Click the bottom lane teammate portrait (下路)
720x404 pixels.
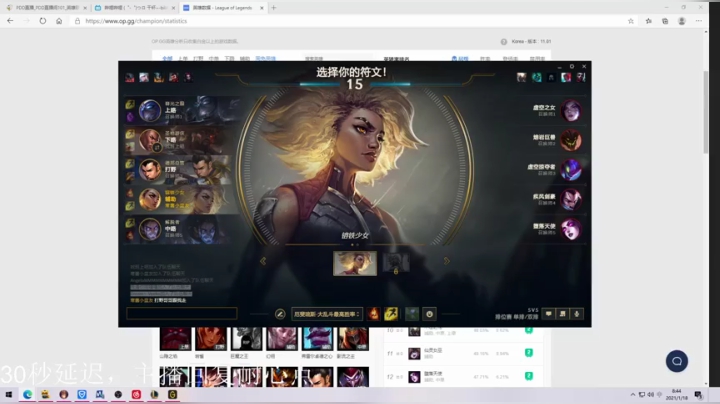click(150, 140)
